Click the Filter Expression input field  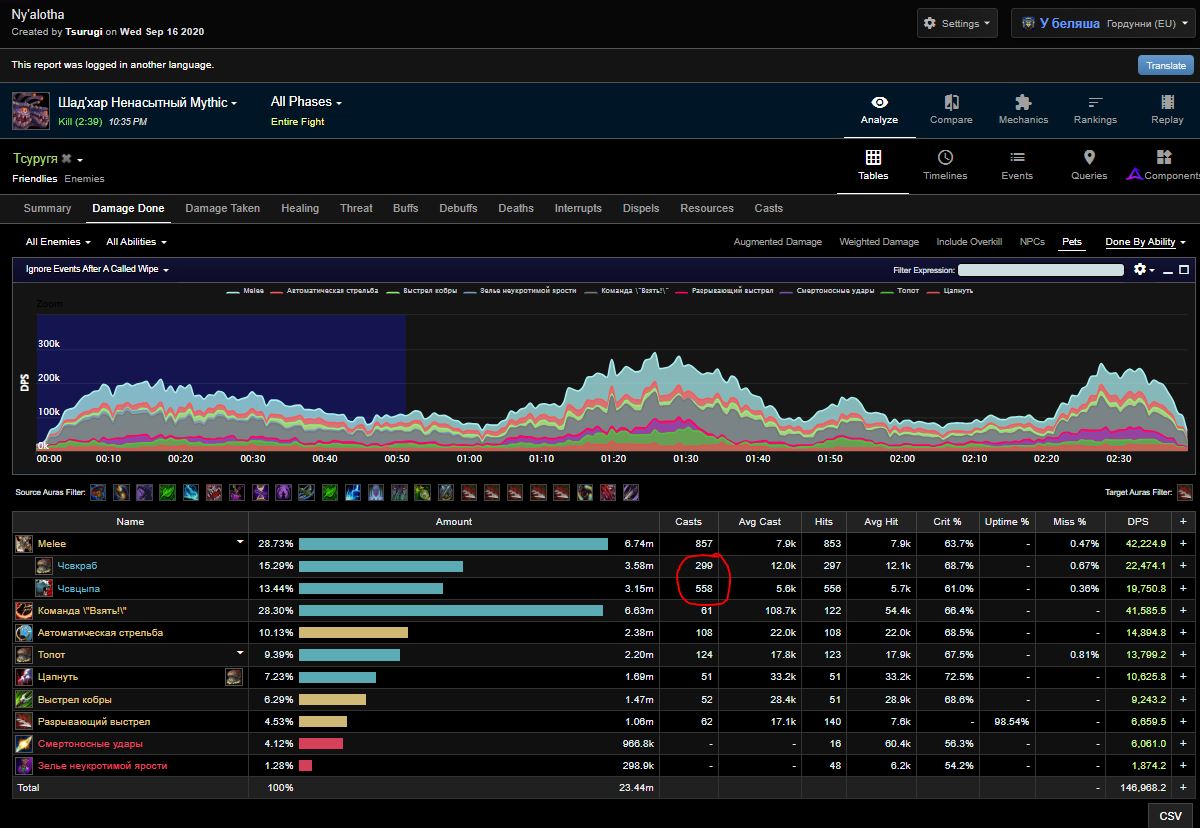(1040, 270)
